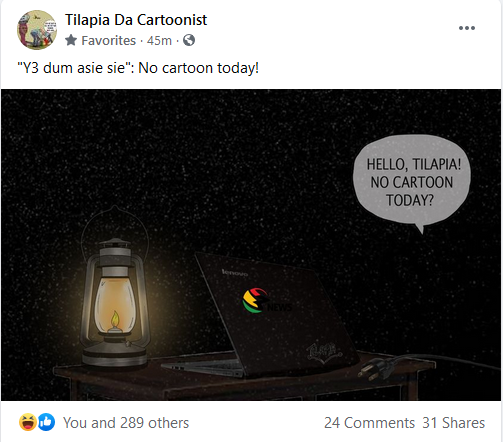Click the artist signature on the laptop lid

[324, 351]
